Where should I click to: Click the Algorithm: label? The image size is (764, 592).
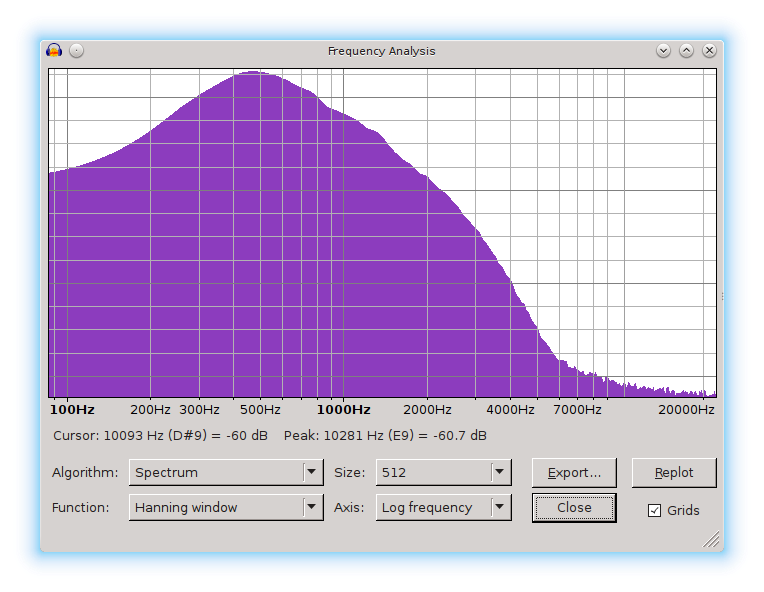click(85, 473)
